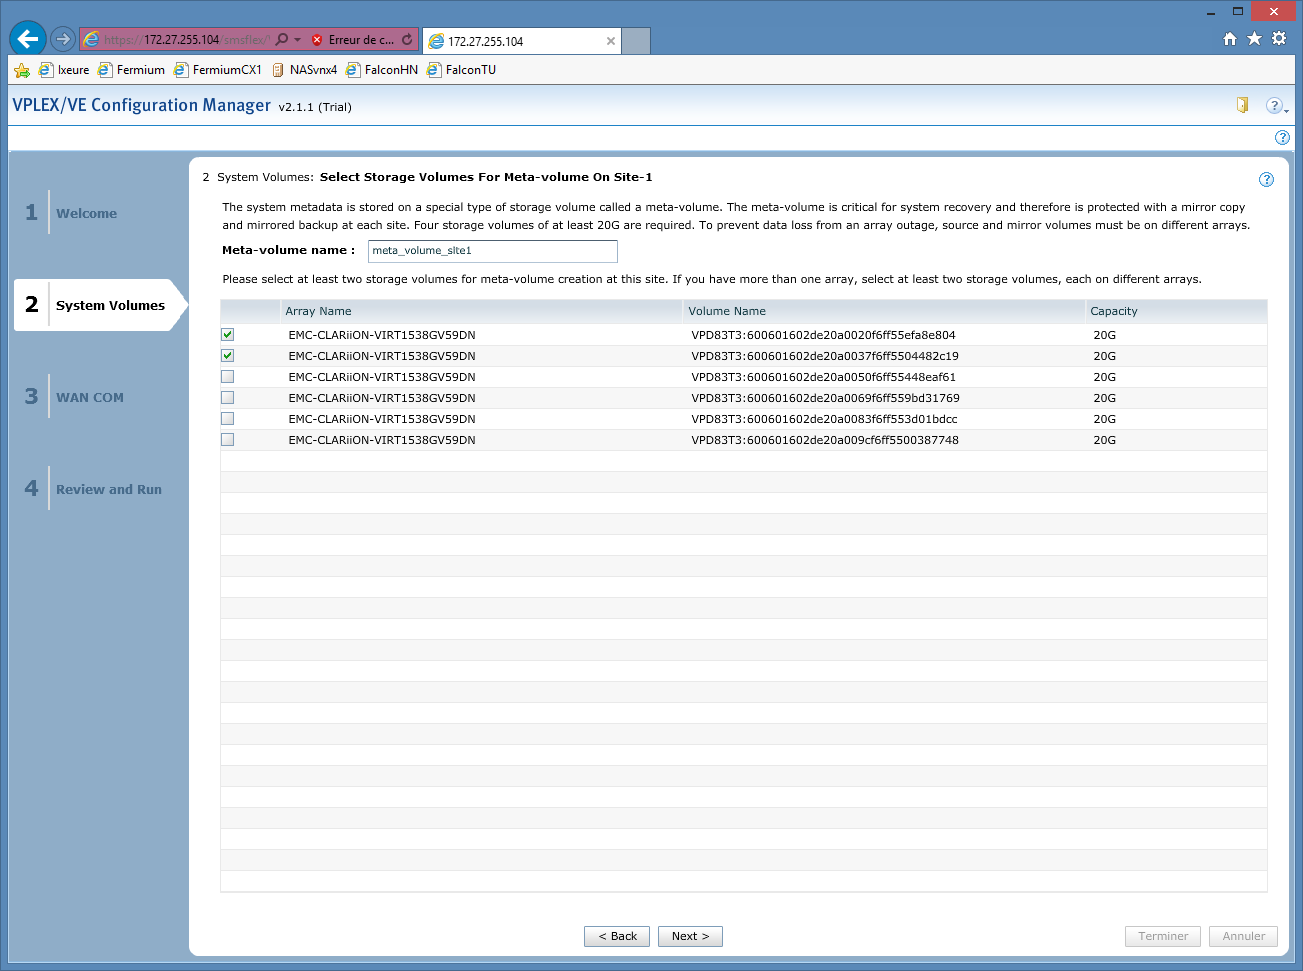Click the Next button
The height and width of the screenshot is (971, 1303).
pos(690,936)
